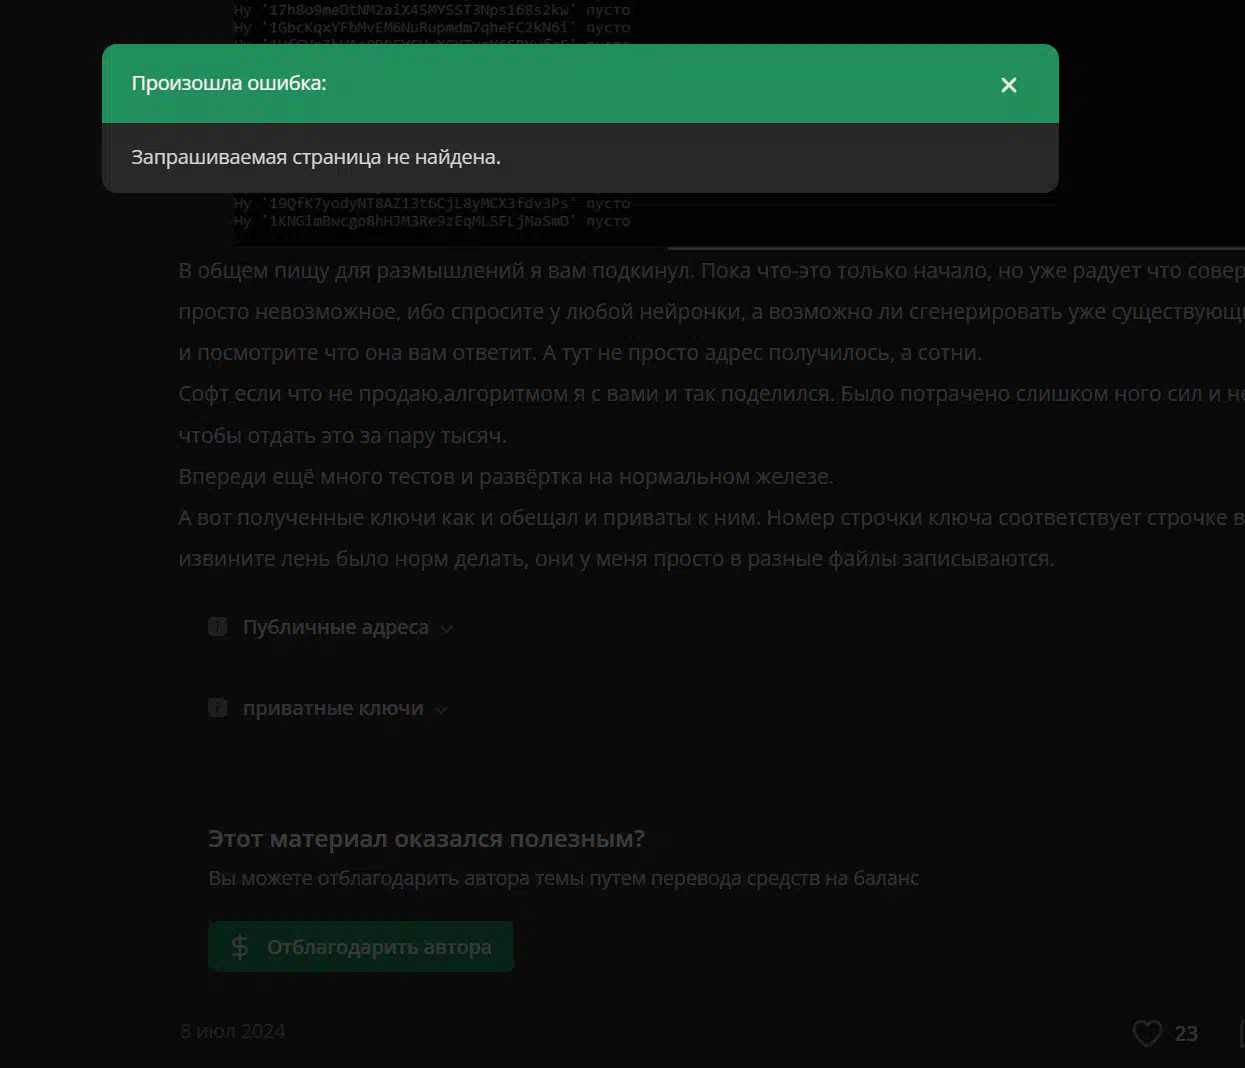Screen dimensions: 1245x1068
Task: Click the line starting Впереди ещё много тестов
Action: click(506, 476)
